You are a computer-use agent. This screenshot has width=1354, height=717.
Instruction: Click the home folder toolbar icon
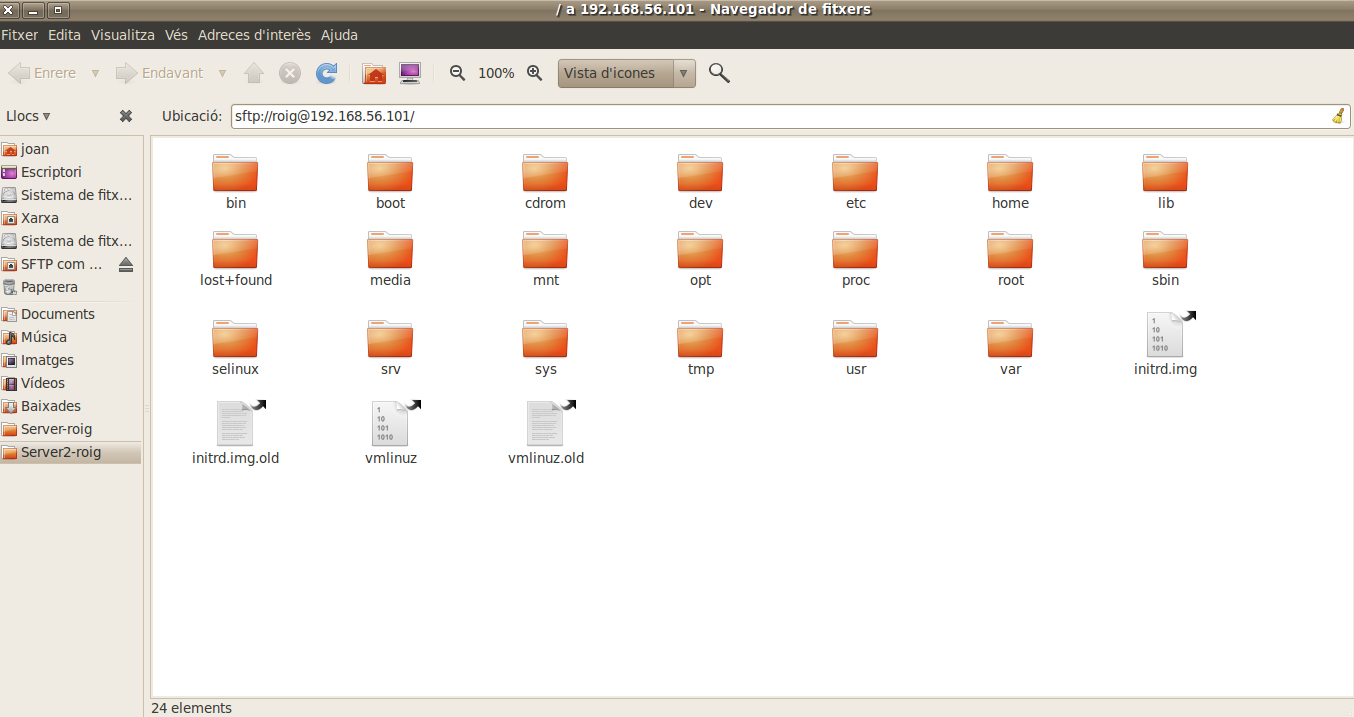click(374, 73)
